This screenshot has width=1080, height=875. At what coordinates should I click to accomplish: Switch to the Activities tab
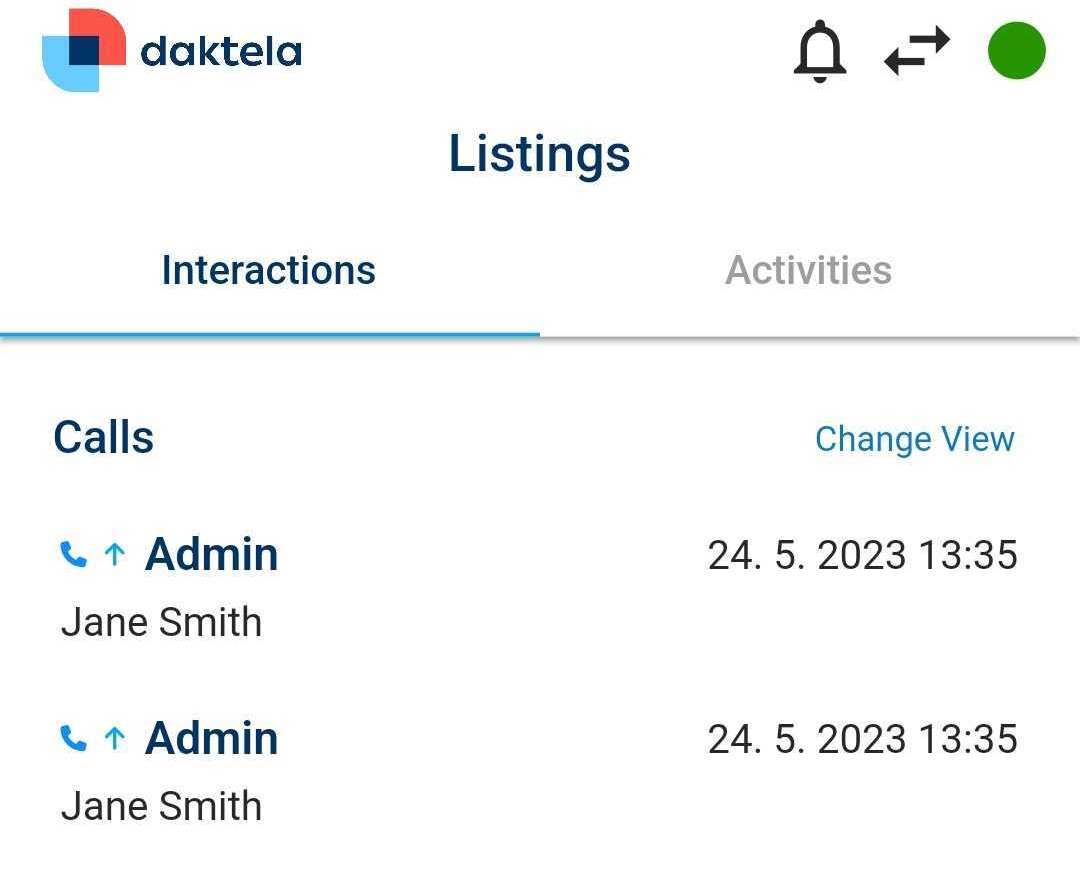coord(808,271)
